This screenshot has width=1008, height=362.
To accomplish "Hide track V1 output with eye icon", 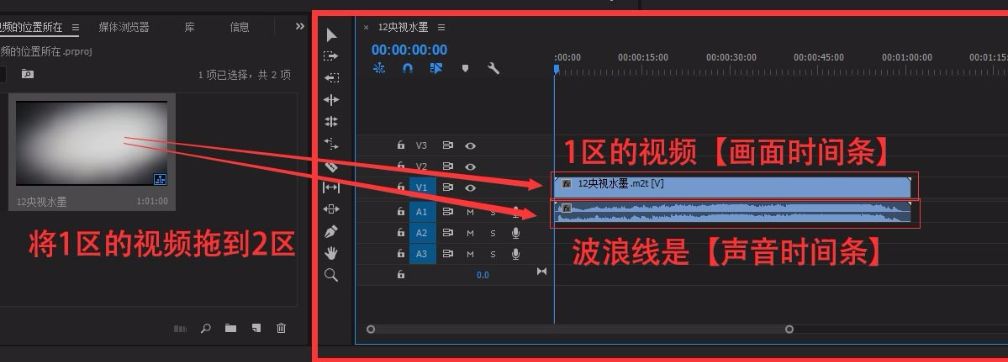I will coord(471,188).
